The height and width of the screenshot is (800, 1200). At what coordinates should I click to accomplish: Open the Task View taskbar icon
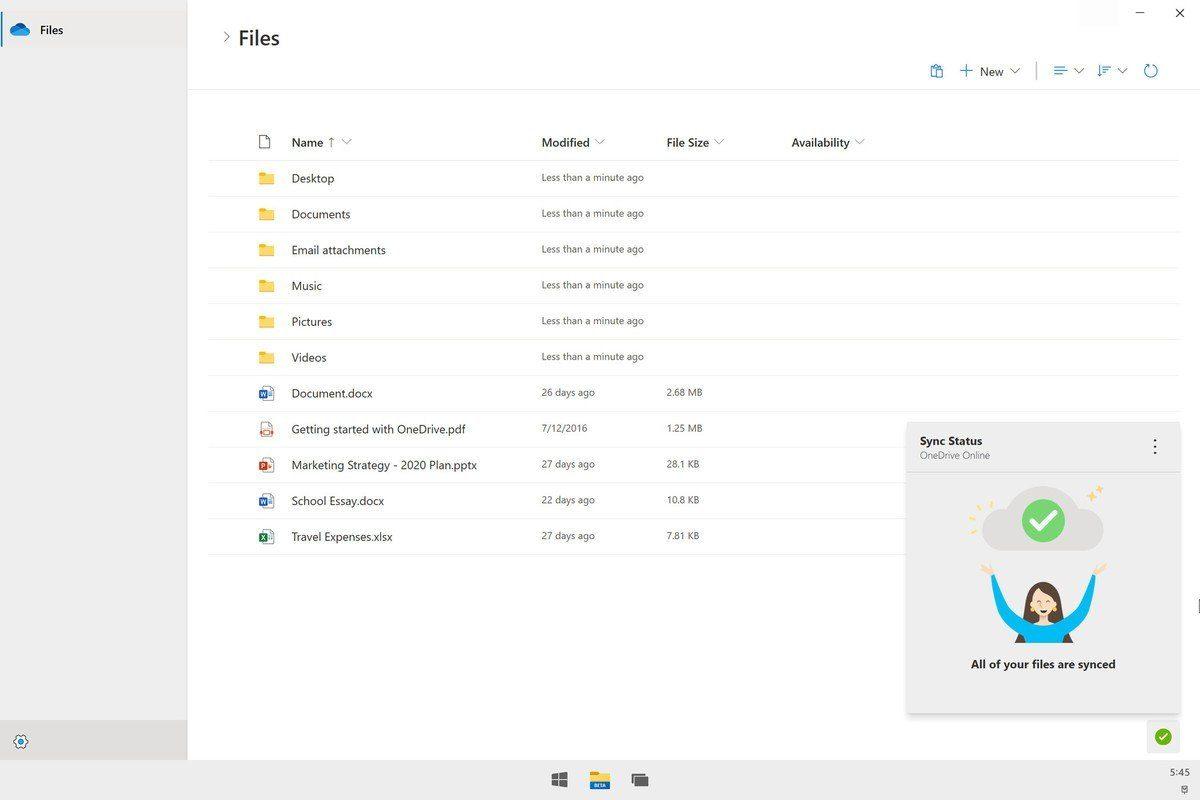click(x=640, y=779)
